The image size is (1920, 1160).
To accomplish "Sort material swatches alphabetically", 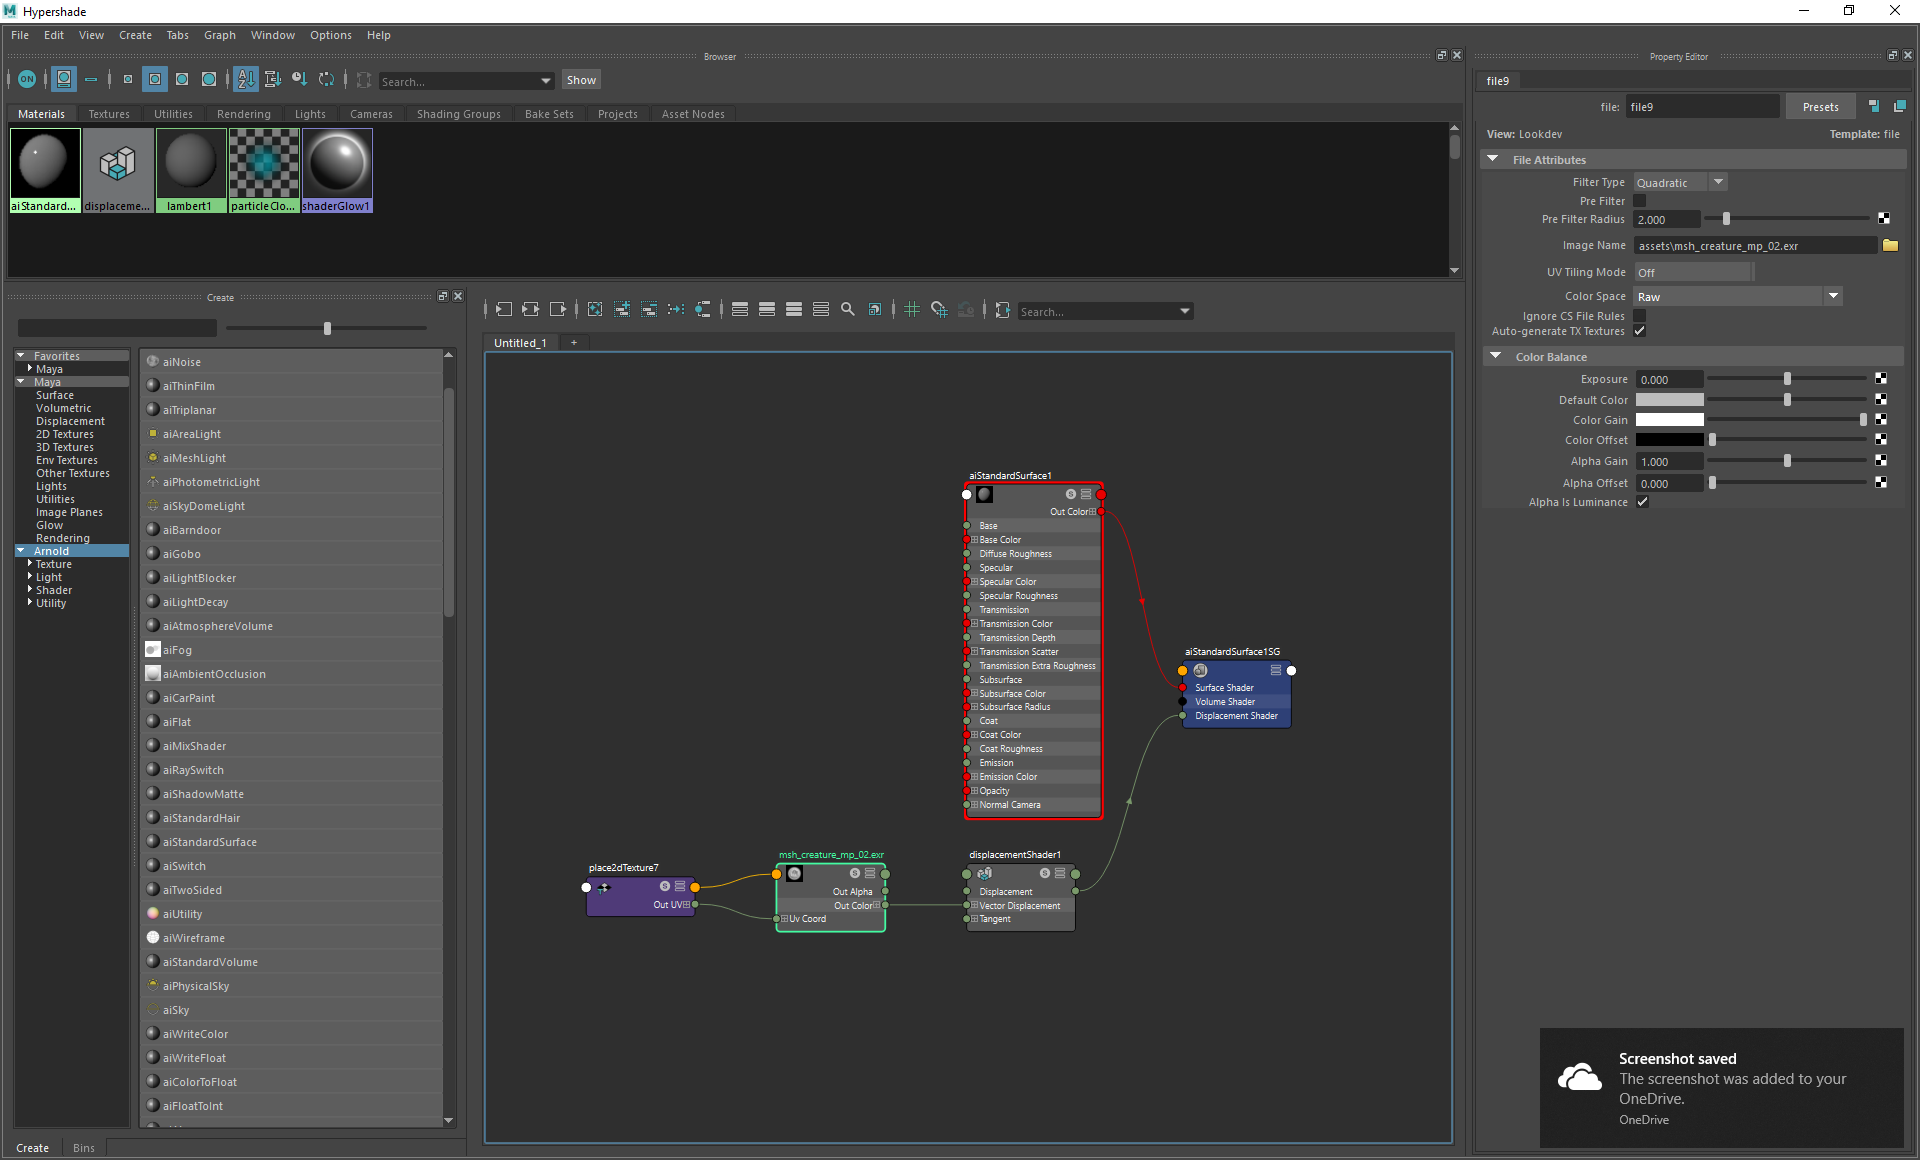I will [x=246, y=79].
